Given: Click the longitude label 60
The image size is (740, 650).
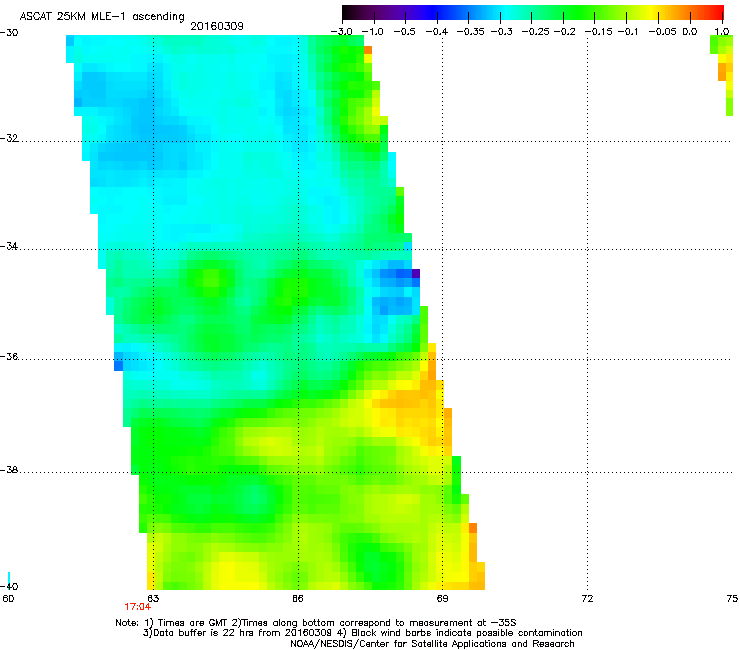Looking at the screenshot, I should (x=8, y=599).
